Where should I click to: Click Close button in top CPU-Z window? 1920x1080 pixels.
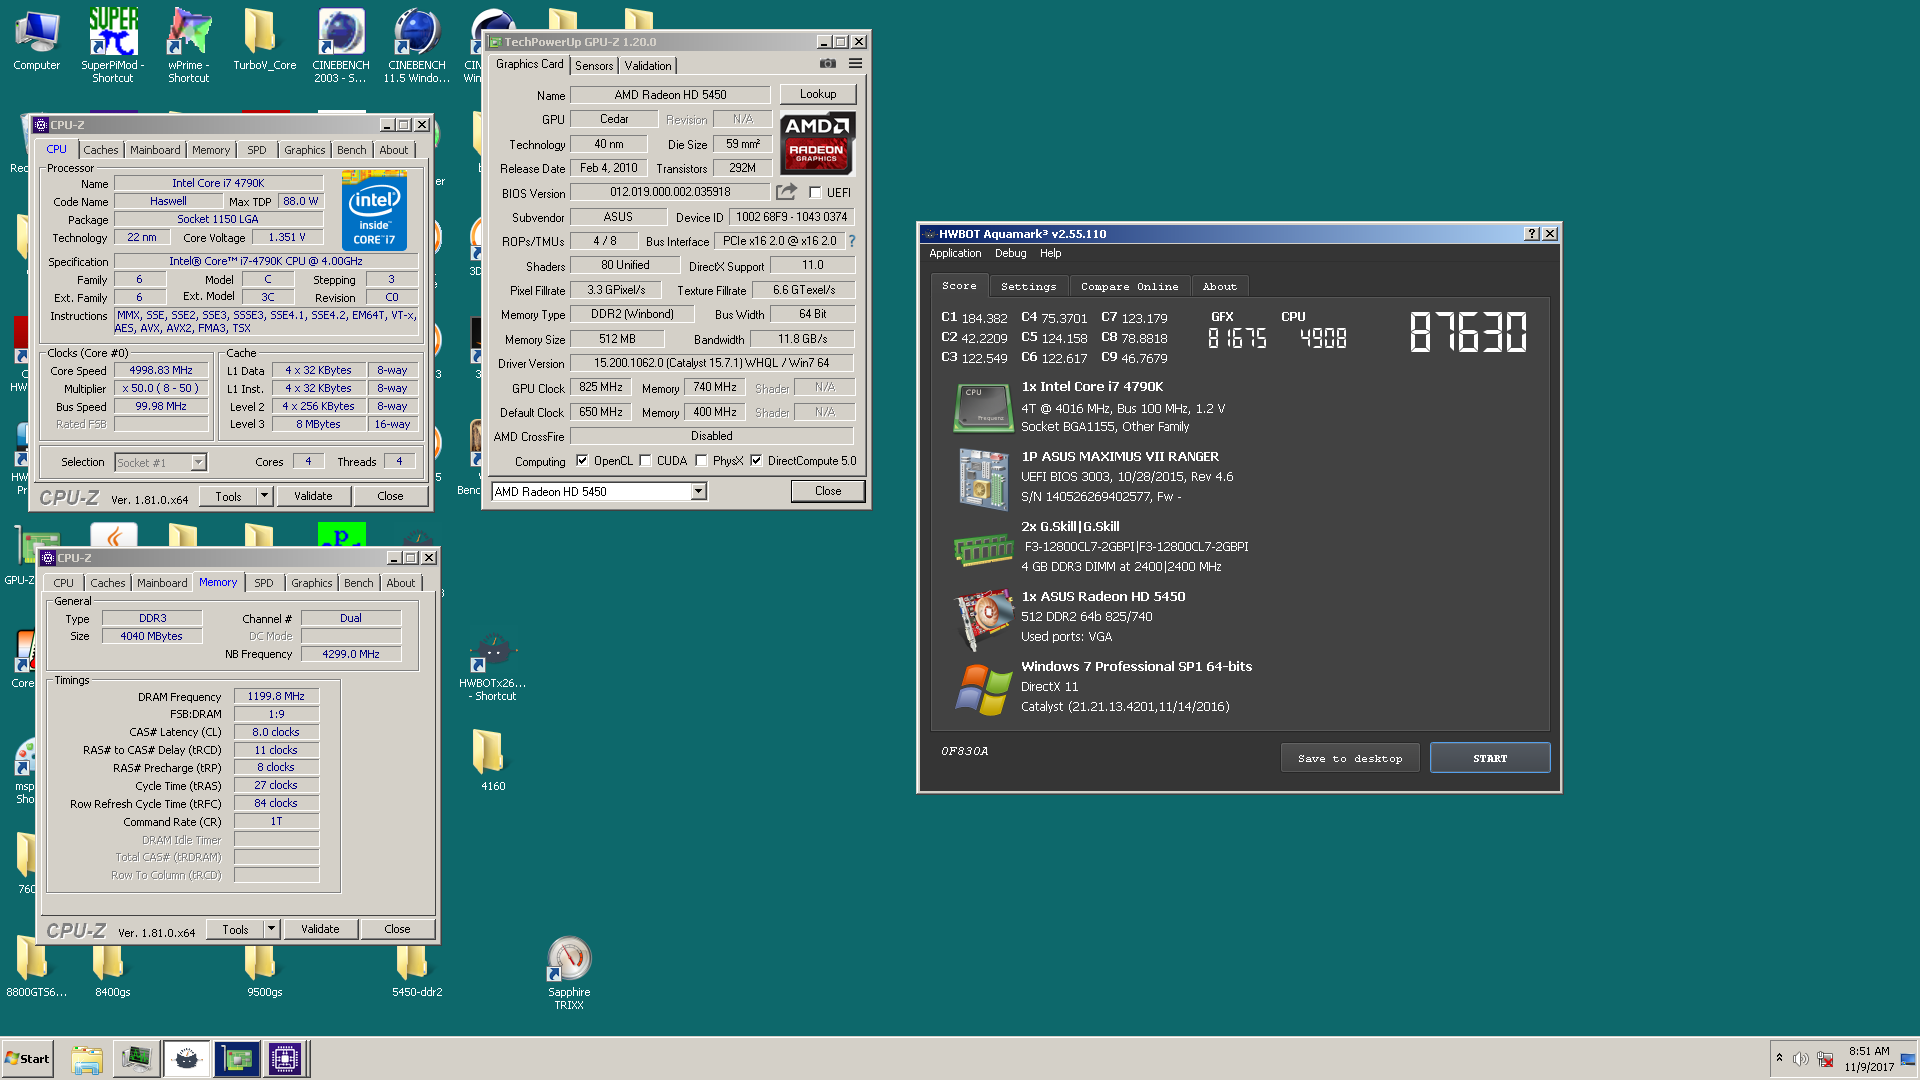tap(390, 496)
